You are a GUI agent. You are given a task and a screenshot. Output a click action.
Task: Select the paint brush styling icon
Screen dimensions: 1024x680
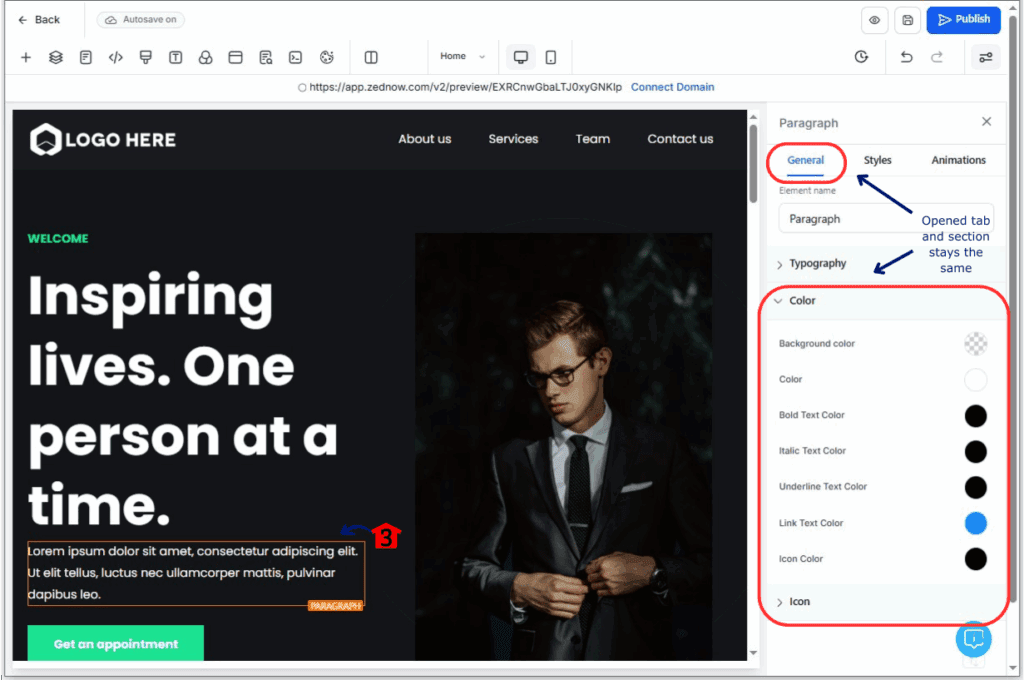pos(146,57)
